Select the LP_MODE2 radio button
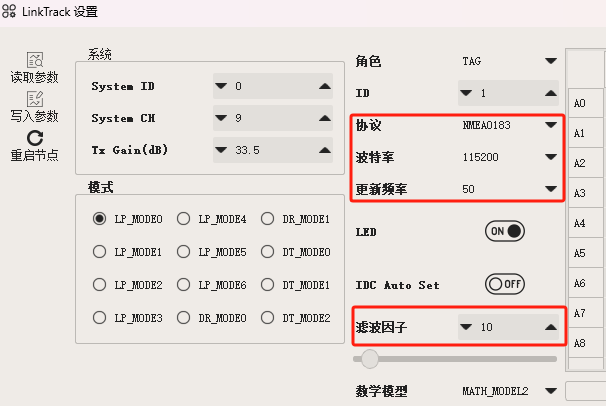 coord(99,285)
